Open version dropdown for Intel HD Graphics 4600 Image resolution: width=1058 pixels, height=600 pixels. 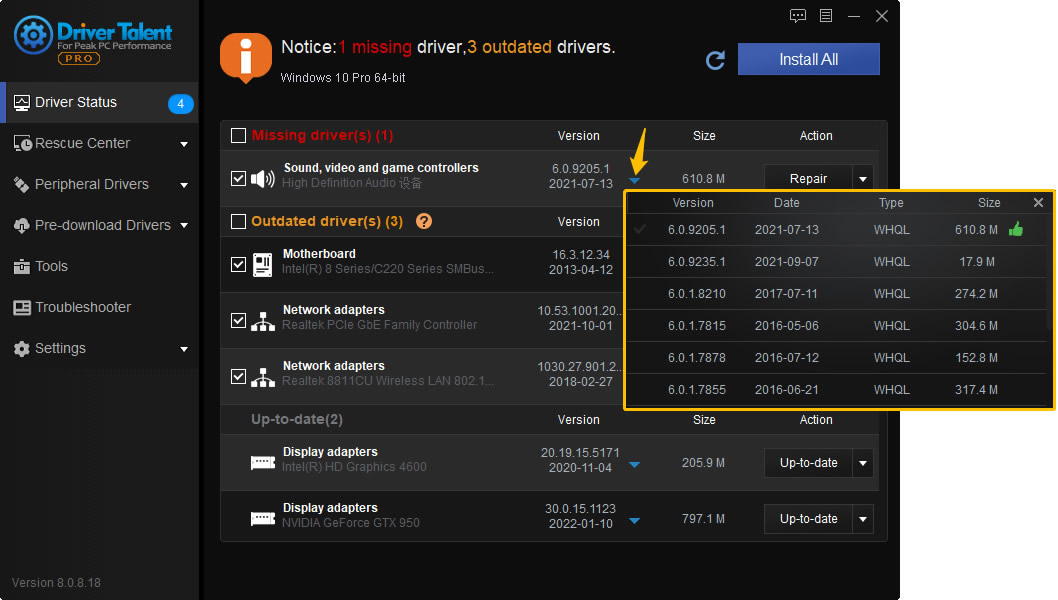point(634,464)
